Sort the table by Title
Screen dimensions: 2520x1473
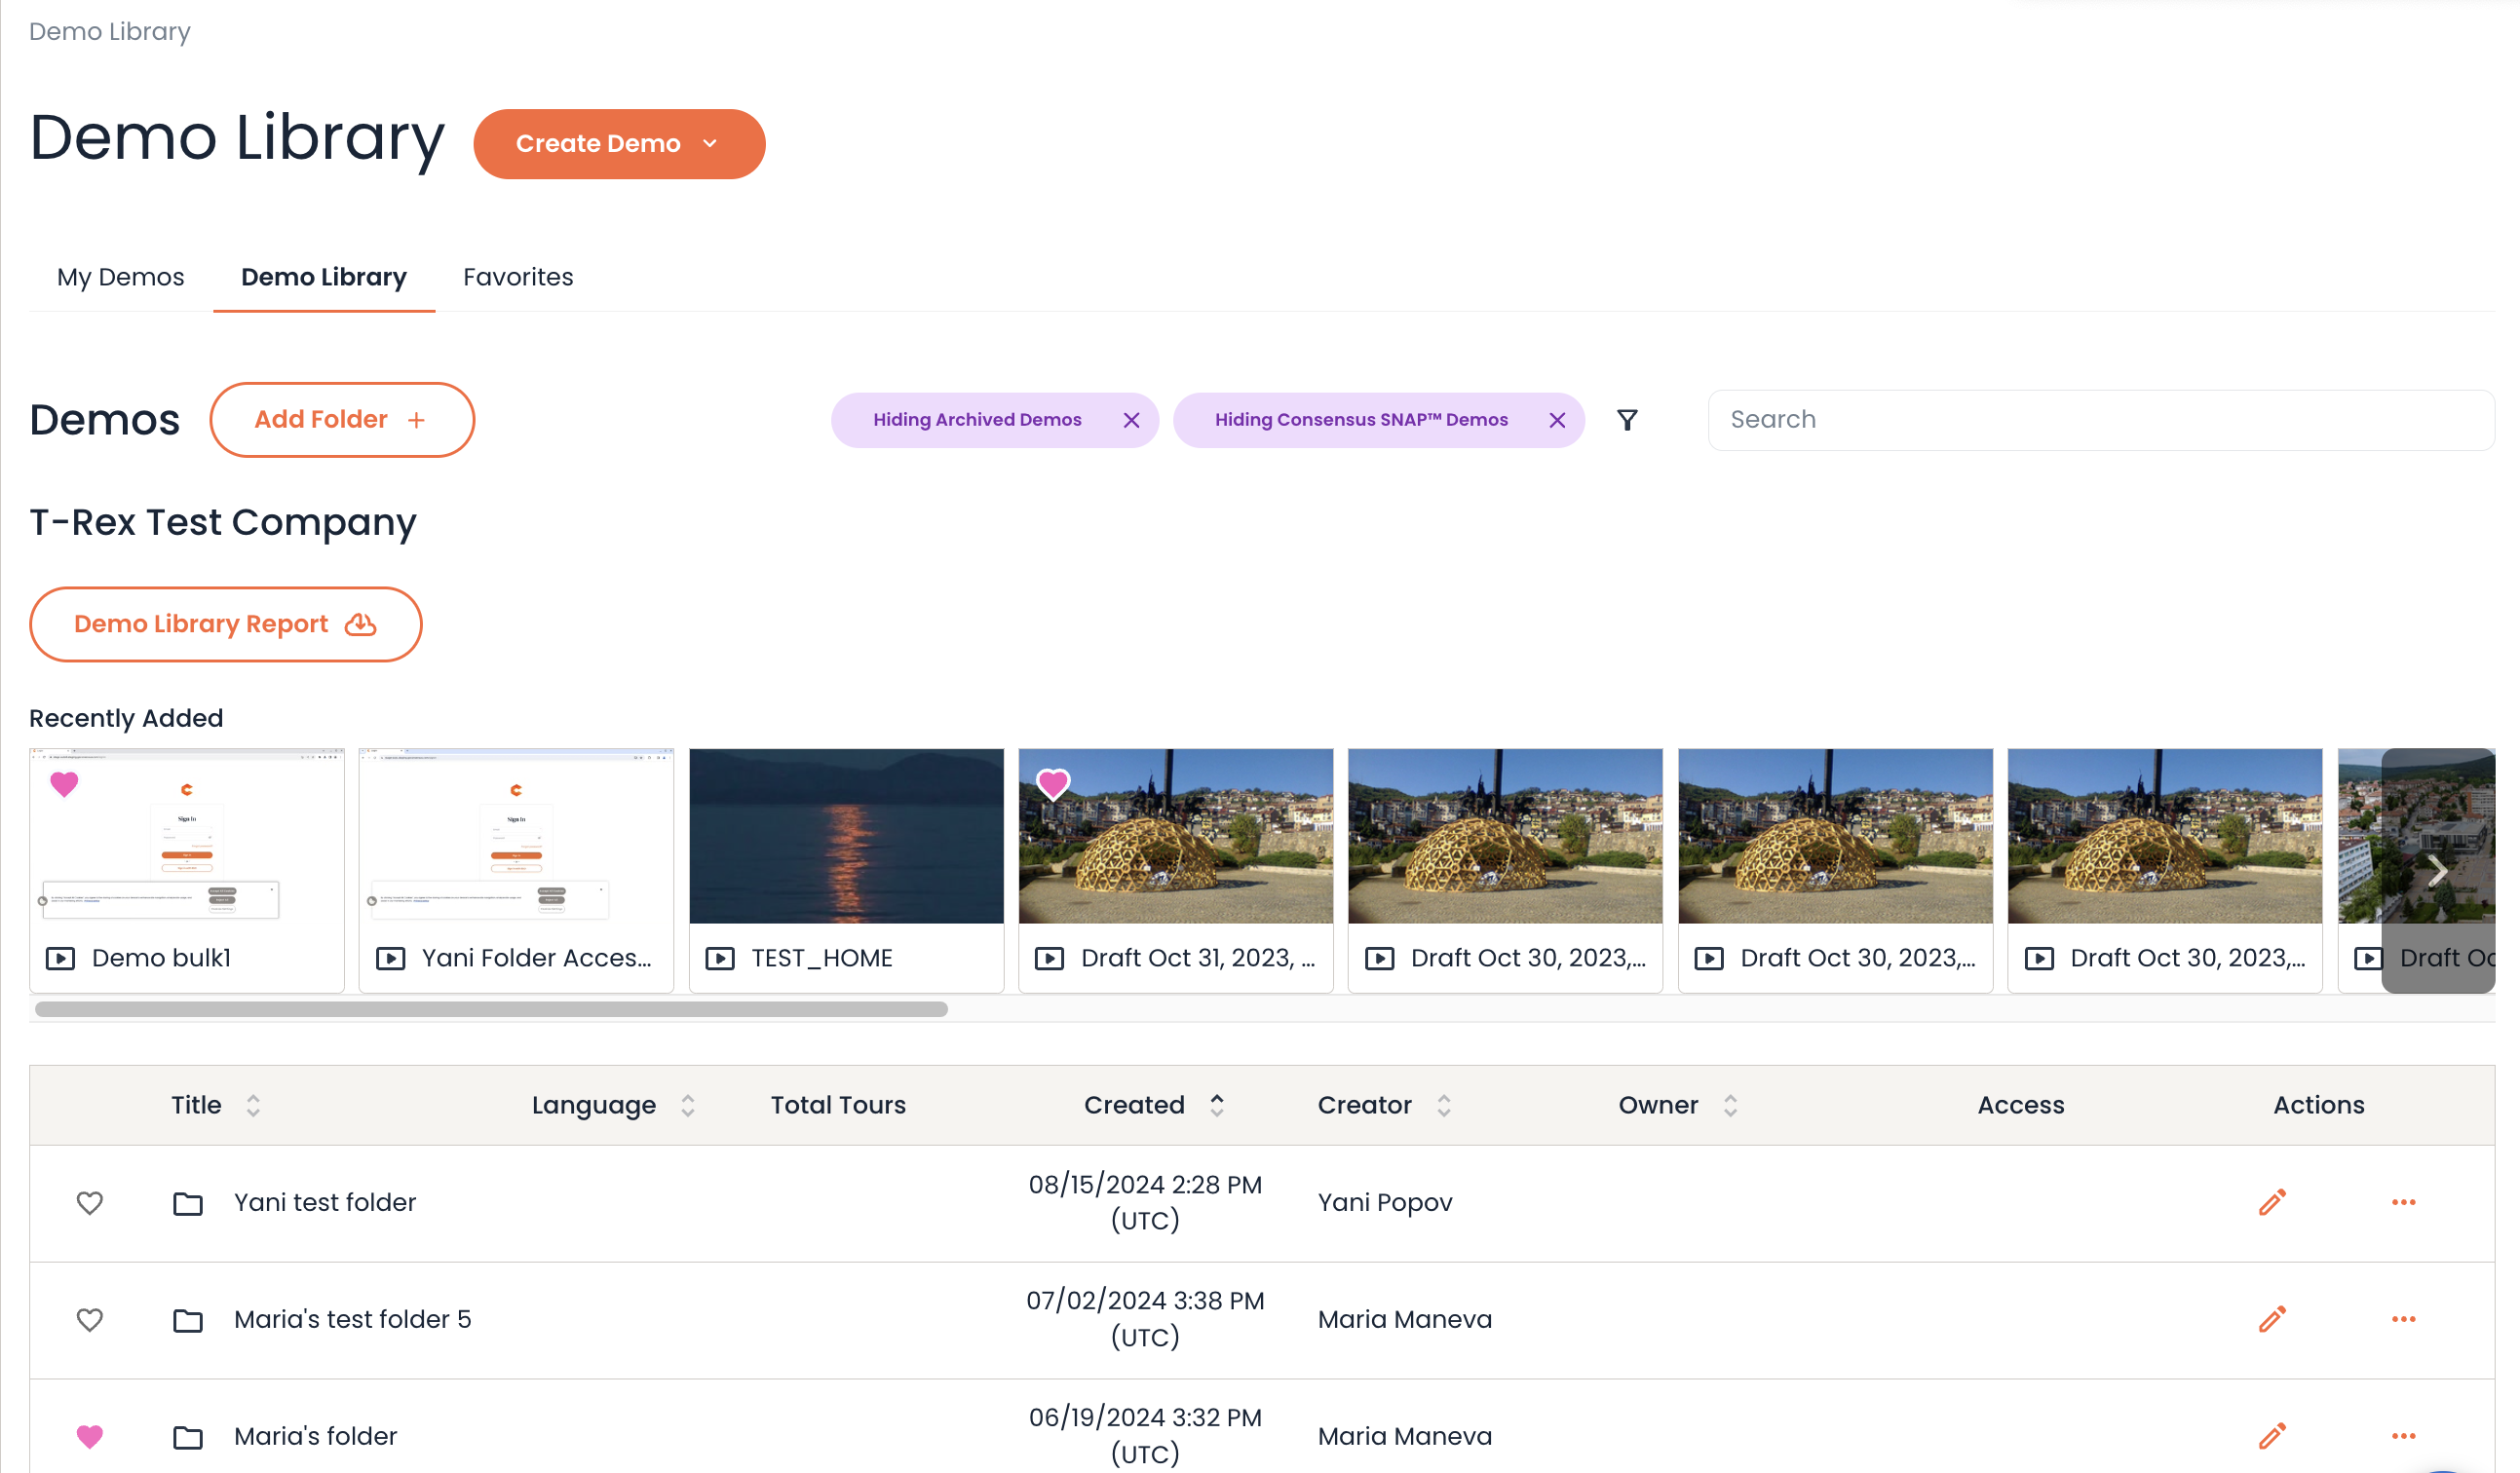(x=253, y=1105)
